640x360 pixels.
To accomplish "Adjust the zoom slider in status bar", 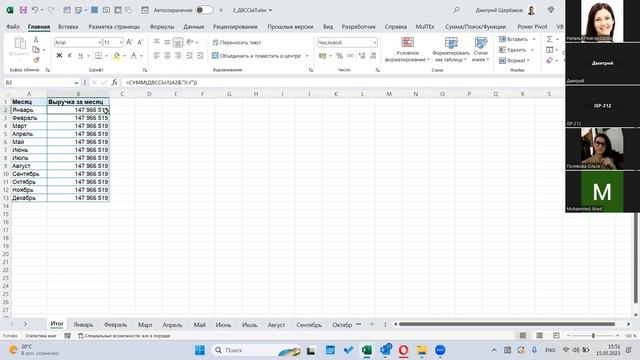I will click(x=593, y=336).
